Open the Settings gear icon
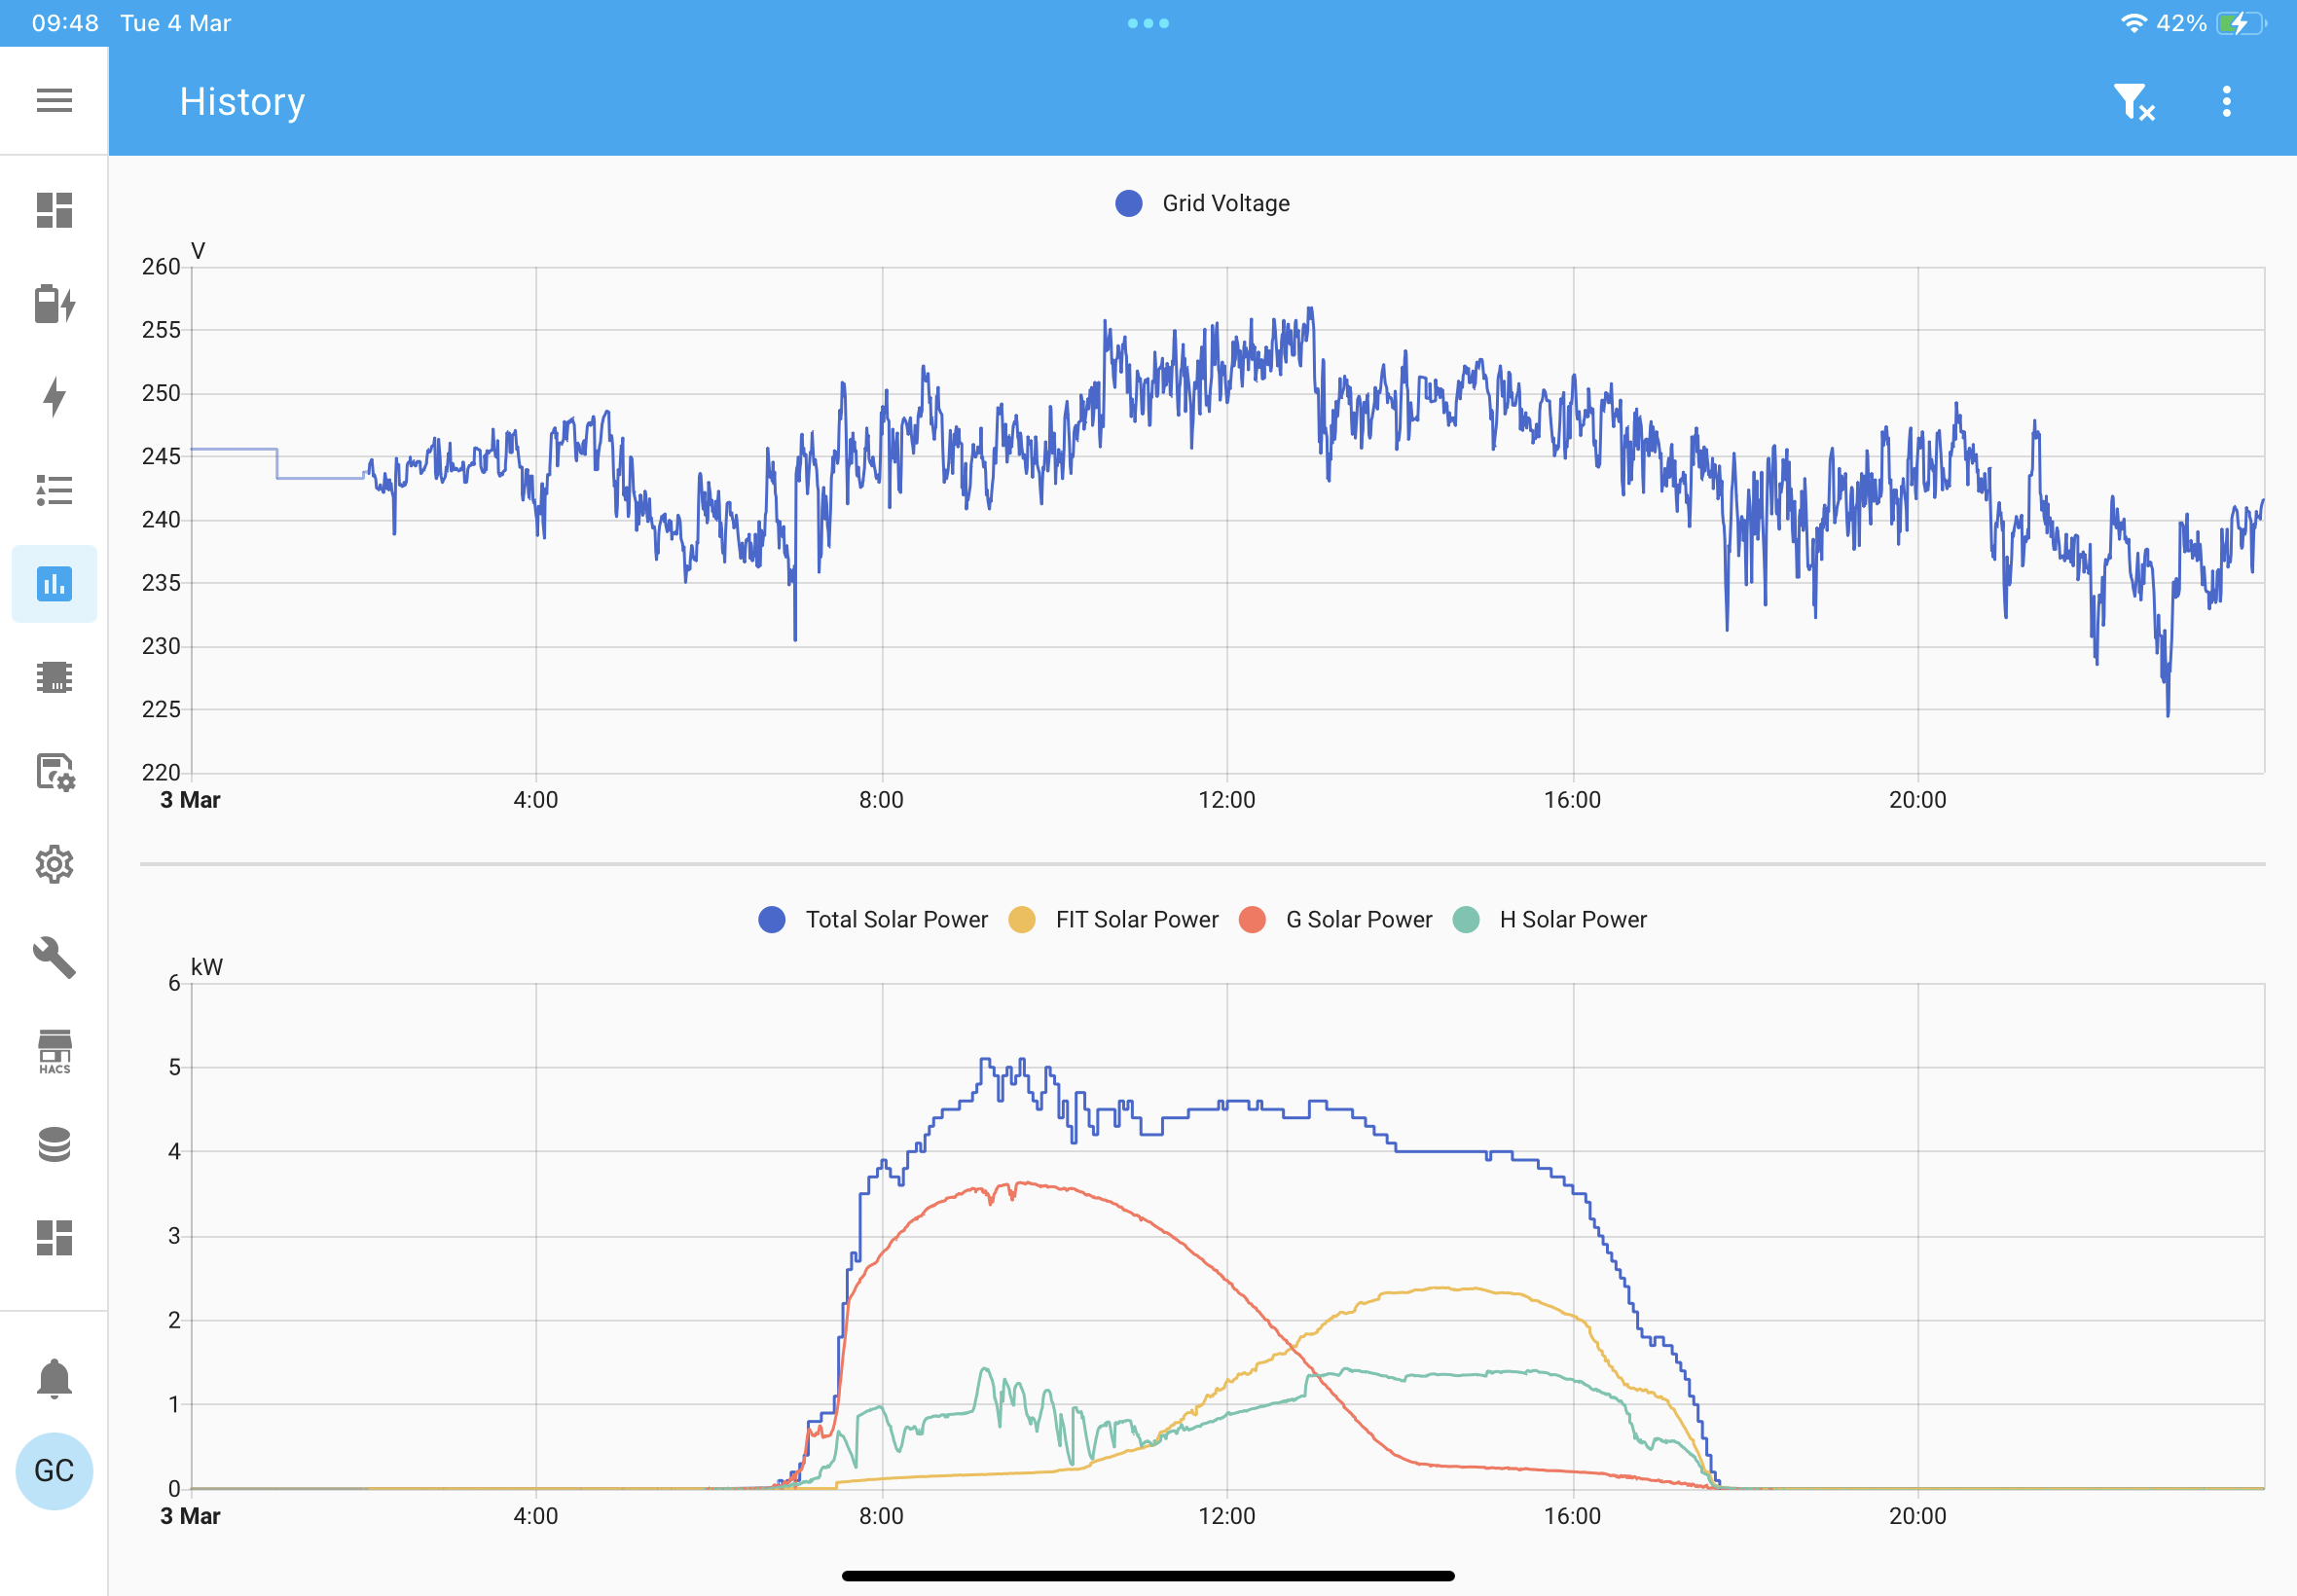2297x1596 pixels. click(x=54, y=864)
